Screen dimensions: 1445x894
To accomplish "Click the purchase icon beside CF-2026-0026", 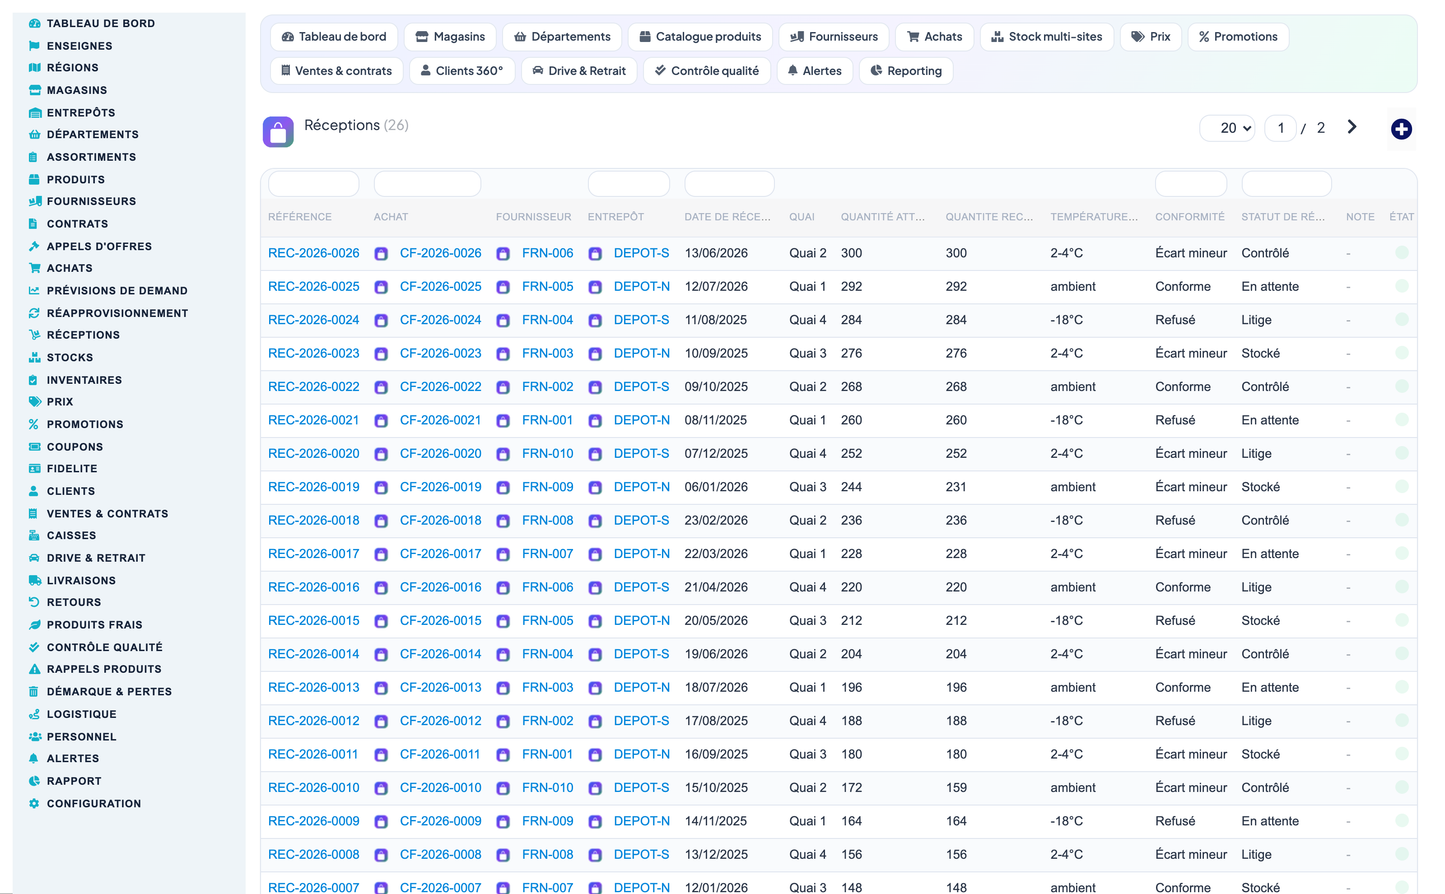I will (x=381, y=254).
